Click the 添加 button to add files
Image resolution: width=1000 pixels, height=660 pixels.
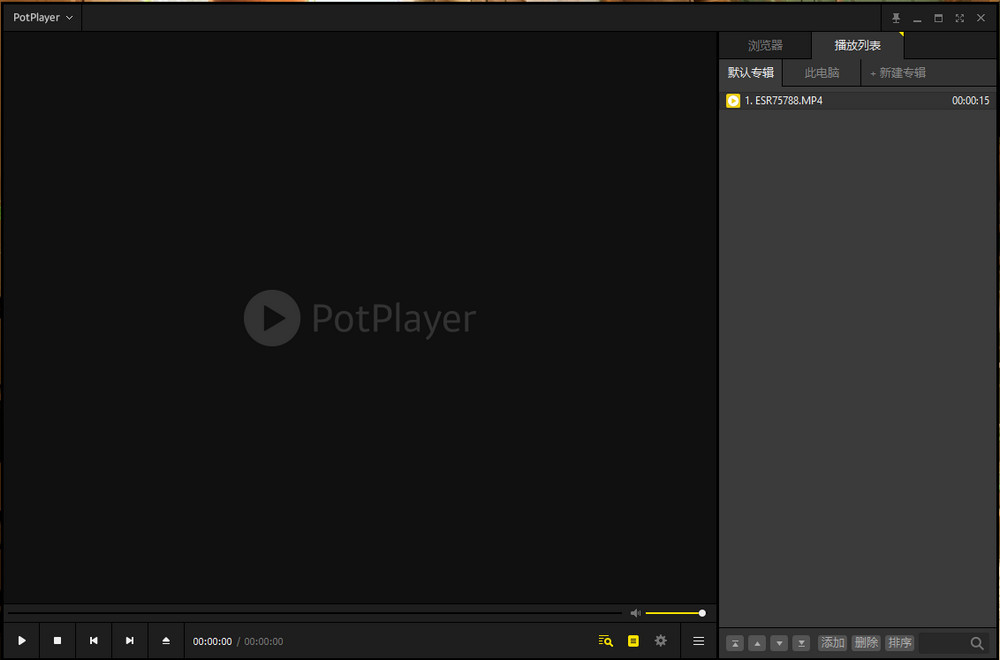coord(832,643)
